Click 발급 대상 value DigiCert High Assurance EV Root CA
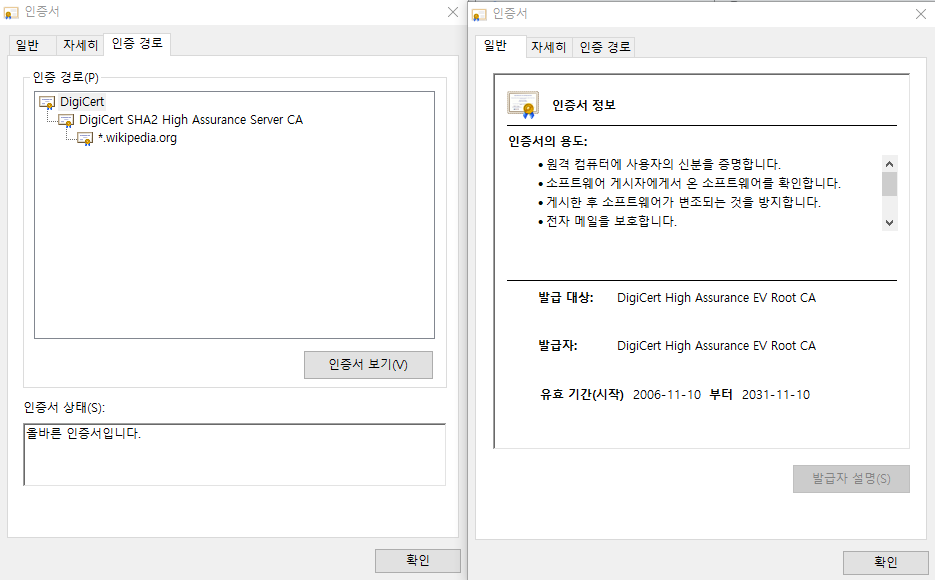The image size is (935, 580). (716, 297)
